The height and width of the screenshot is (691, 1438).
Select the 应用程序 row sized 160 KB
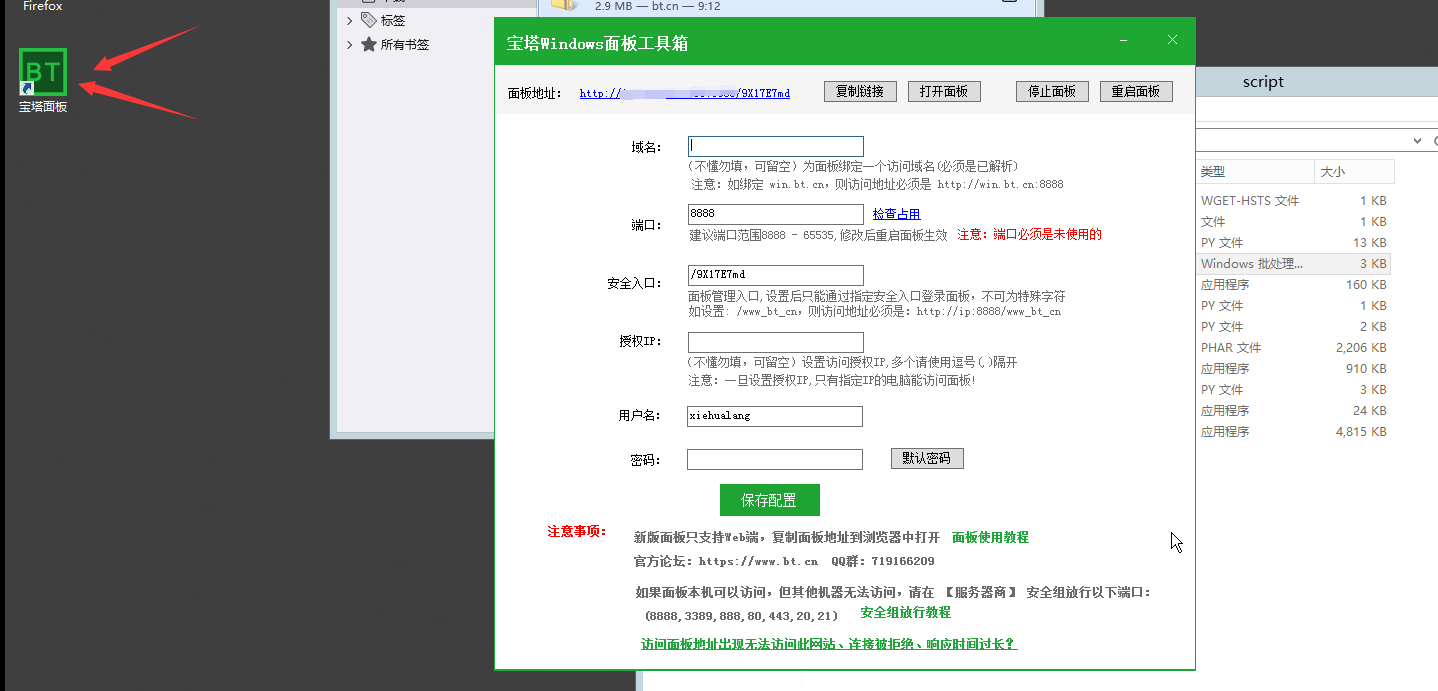[x=1294, y=284]
